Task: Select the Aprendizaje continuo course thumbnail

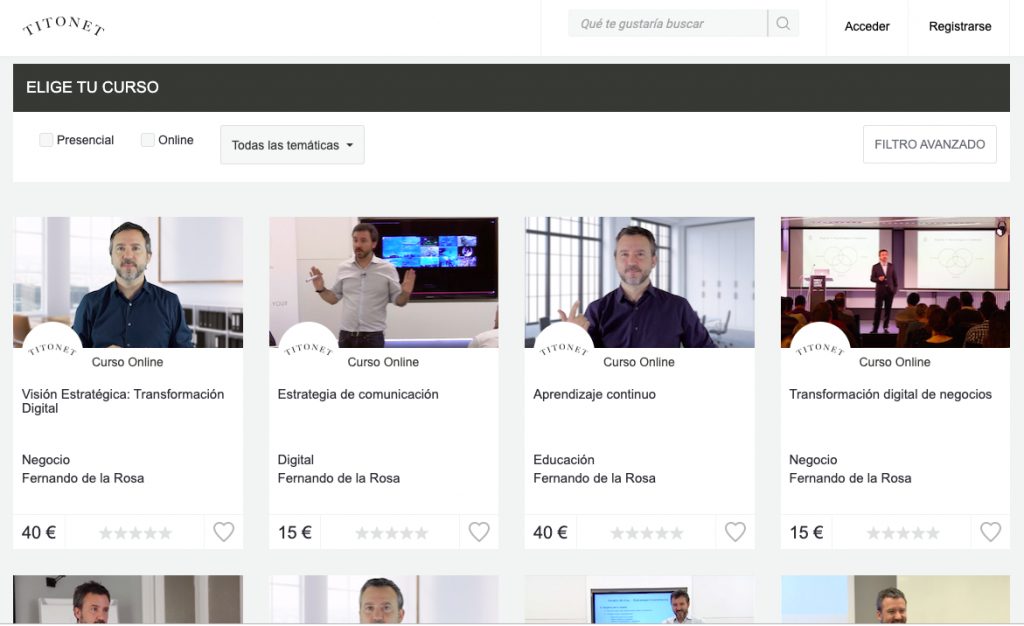Action: pos(639,282)
